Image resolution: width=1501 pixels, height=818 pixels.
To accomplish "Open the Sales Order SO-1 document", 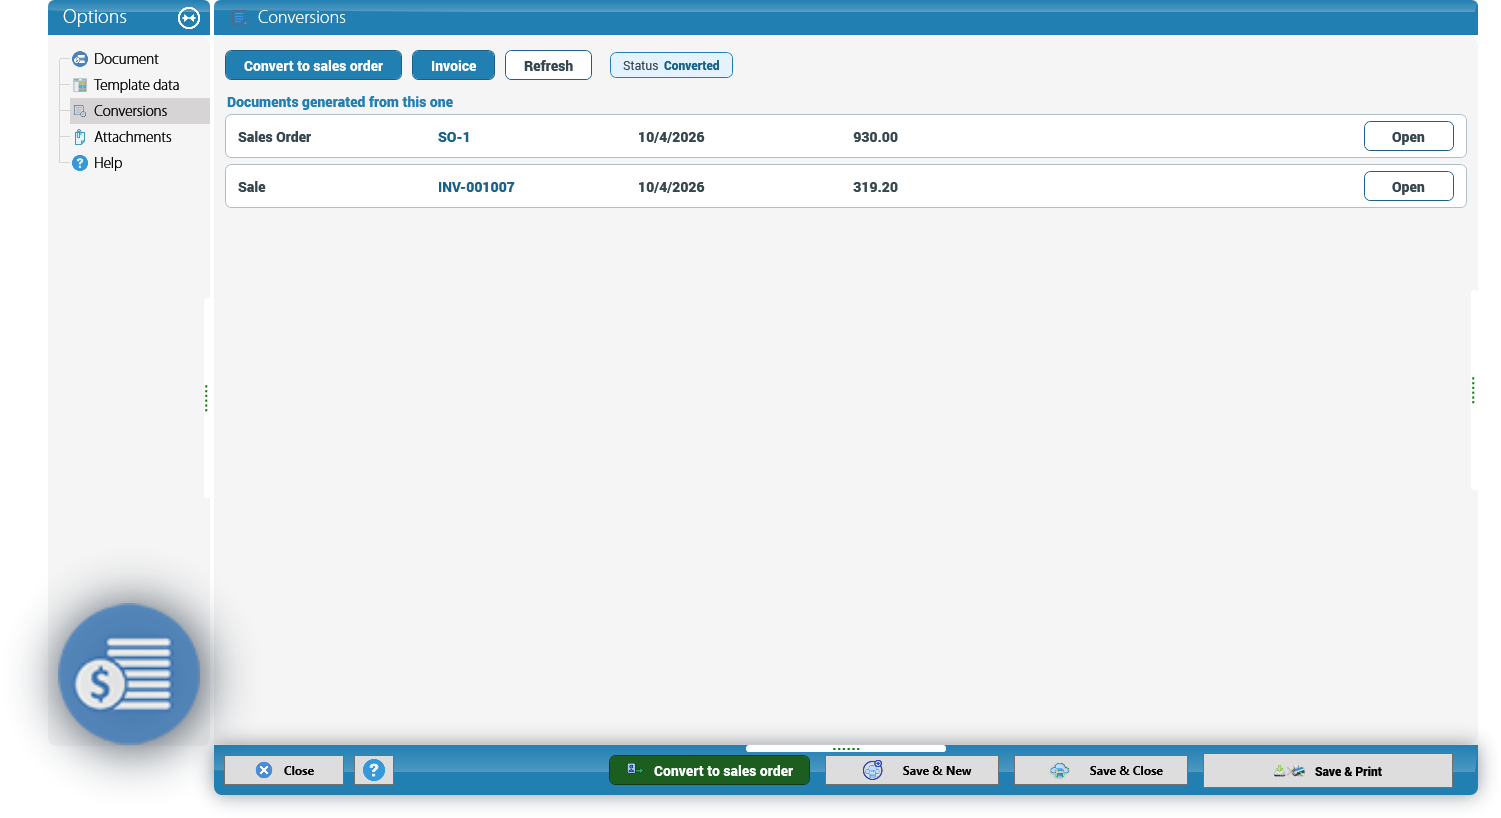I will click(x=1408, y=137).
